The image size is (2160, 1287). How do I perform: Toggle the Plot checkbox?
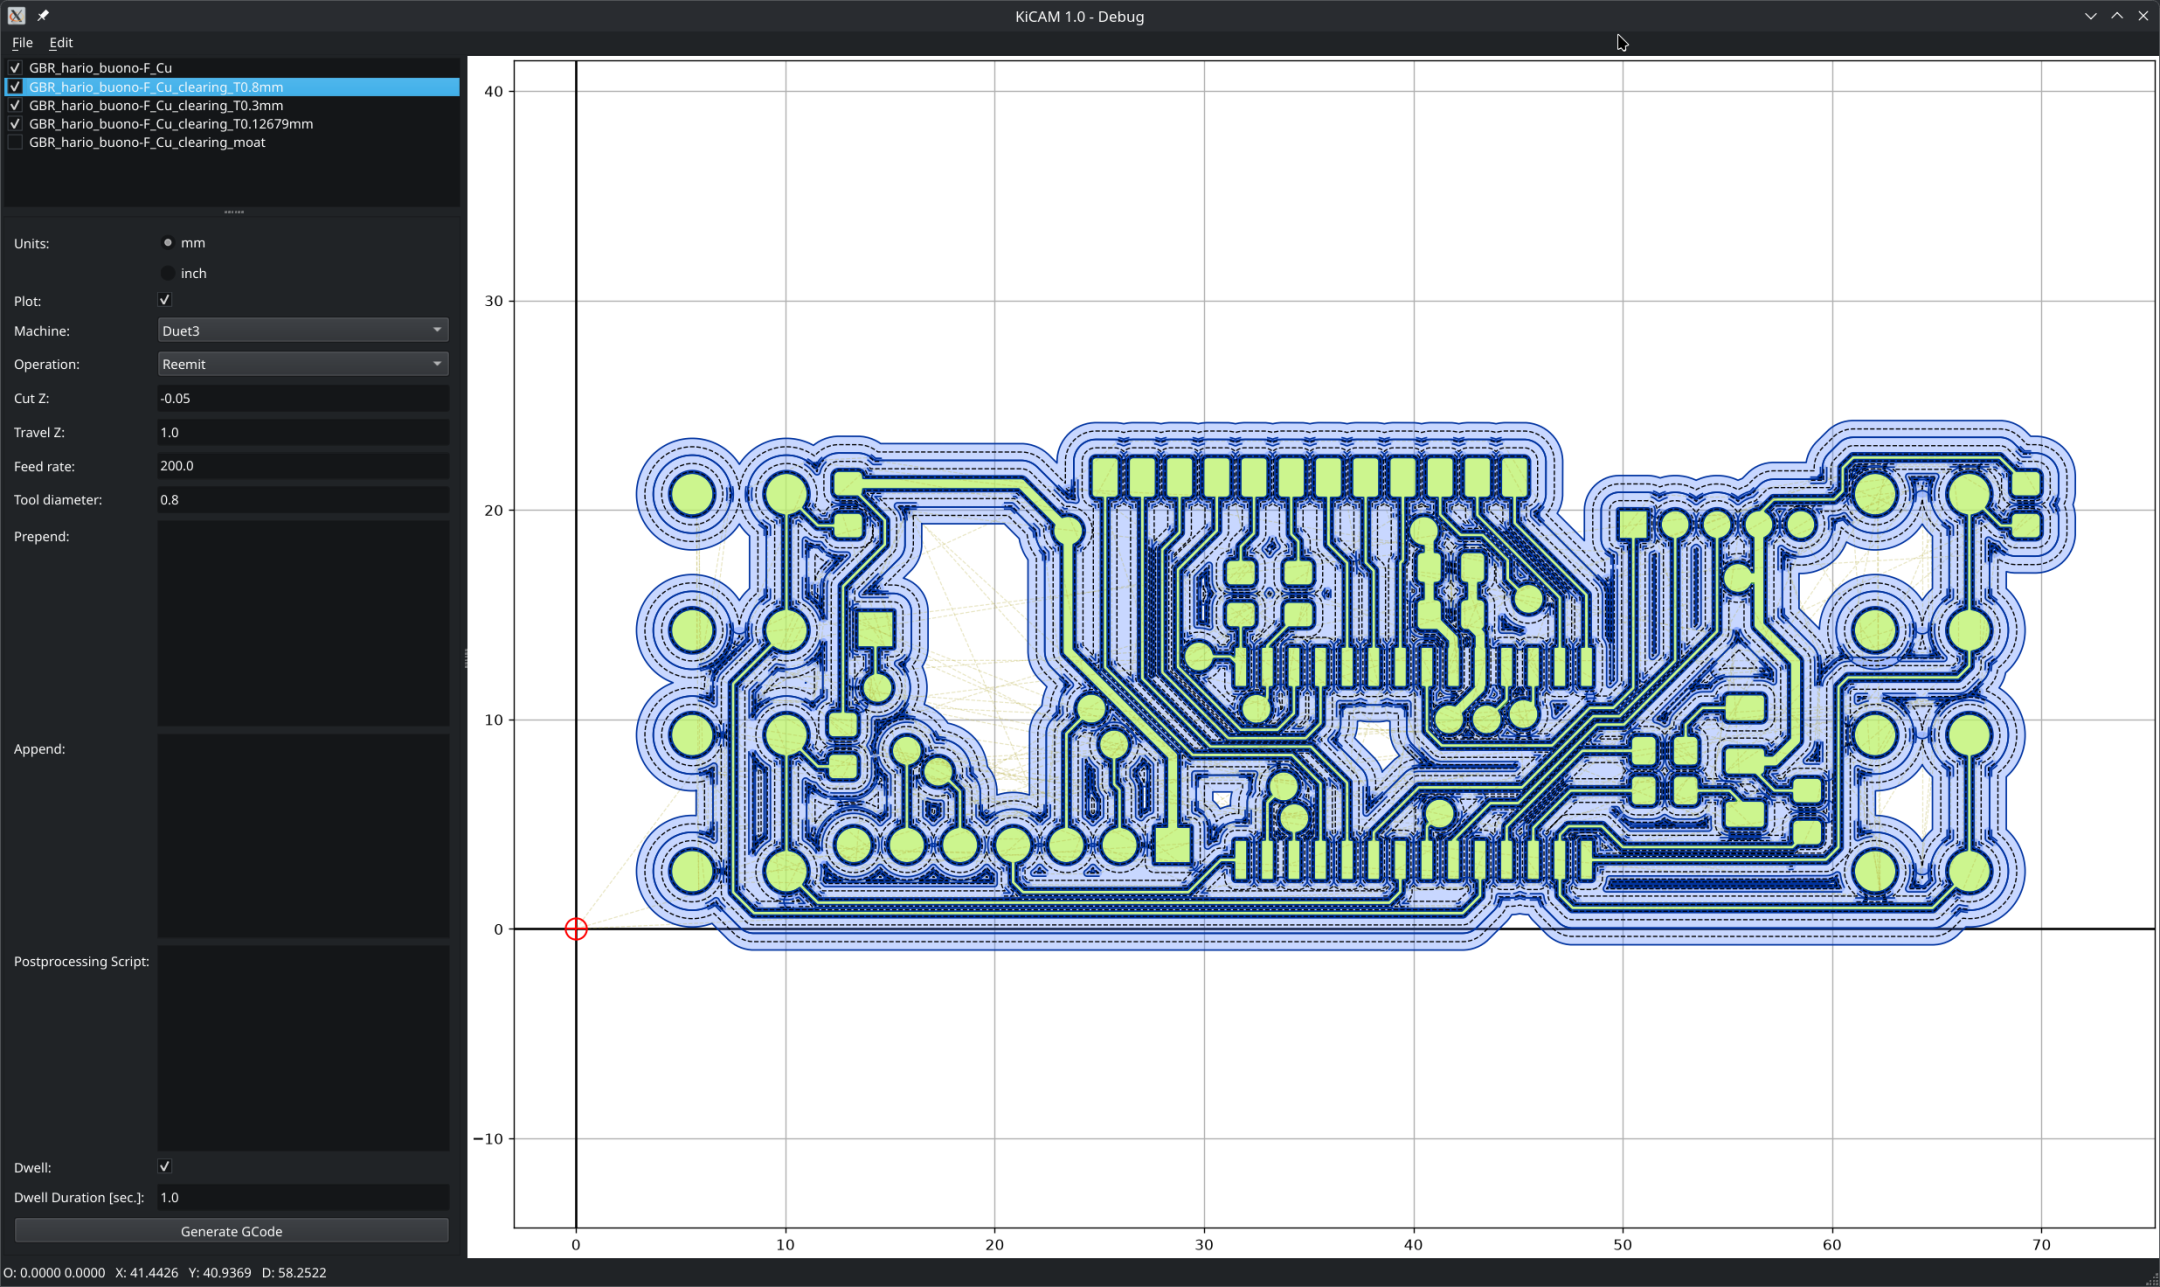click(x=165, y=300)
